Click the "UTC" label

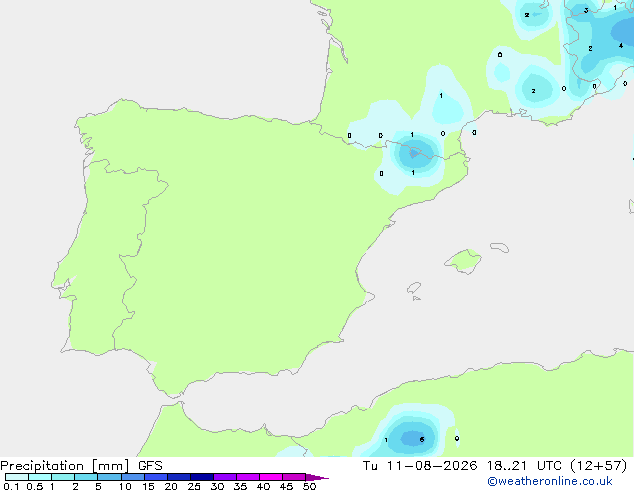click(549, 466)
